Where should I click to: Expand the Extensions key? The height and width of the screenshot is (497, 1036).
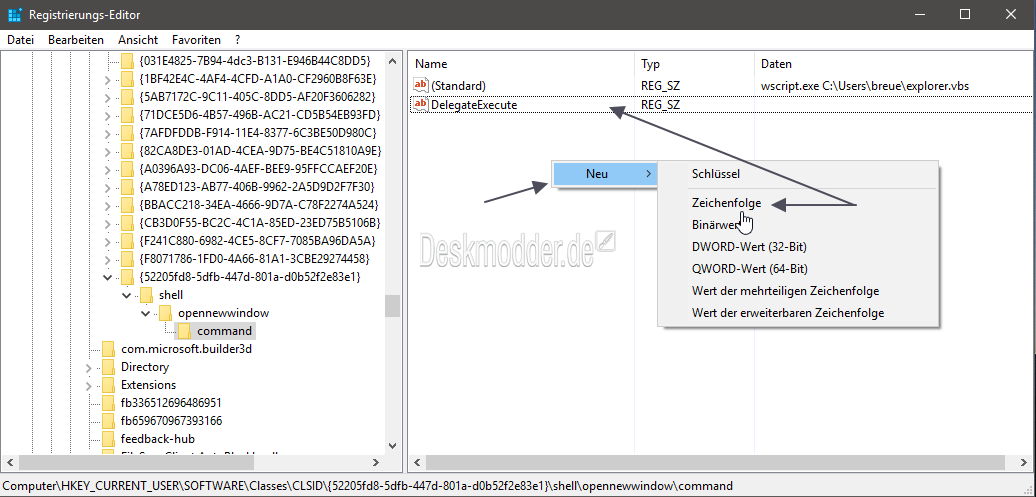89,385
